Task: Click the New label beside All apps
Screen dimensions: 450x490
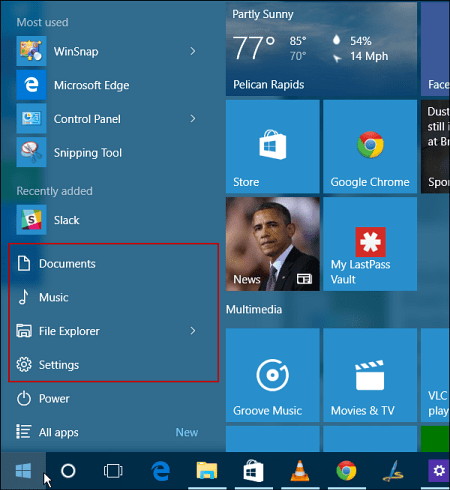Action: [187, 432]
